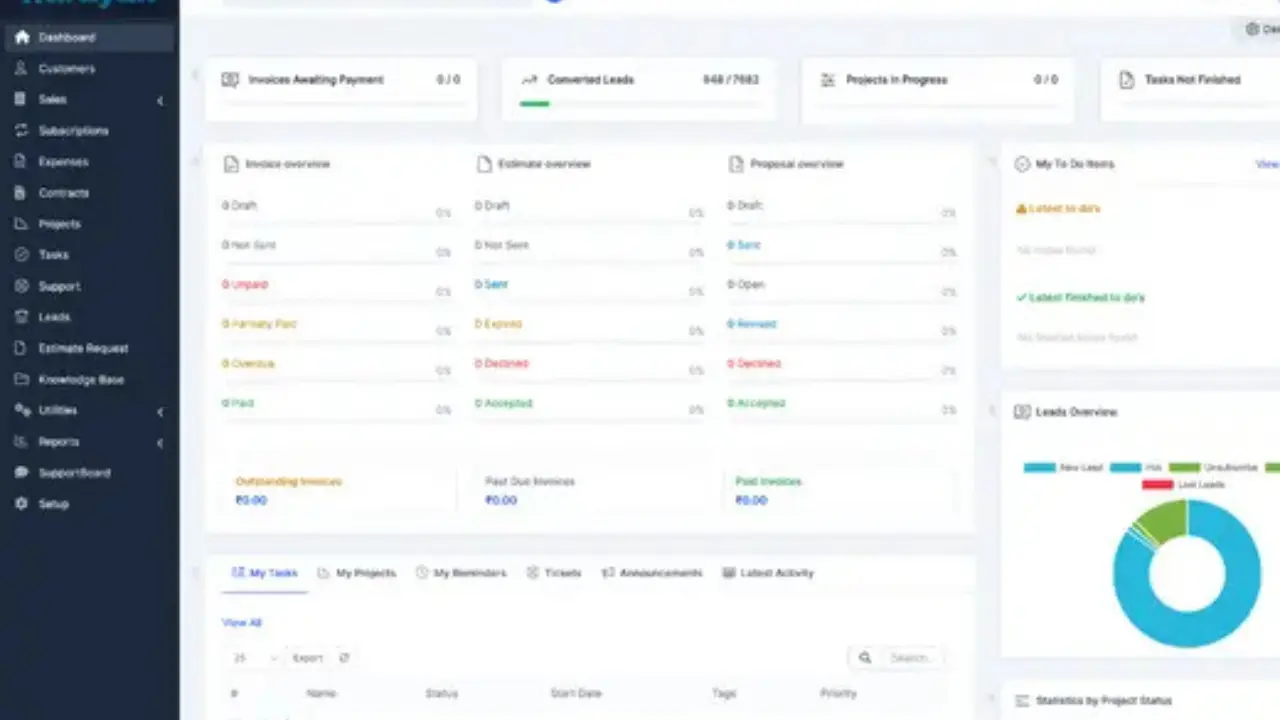Image resolution: width=1280 pixels, height=720 pixels.
Task: Click the Declined estimates link
Action: point(501,364)
